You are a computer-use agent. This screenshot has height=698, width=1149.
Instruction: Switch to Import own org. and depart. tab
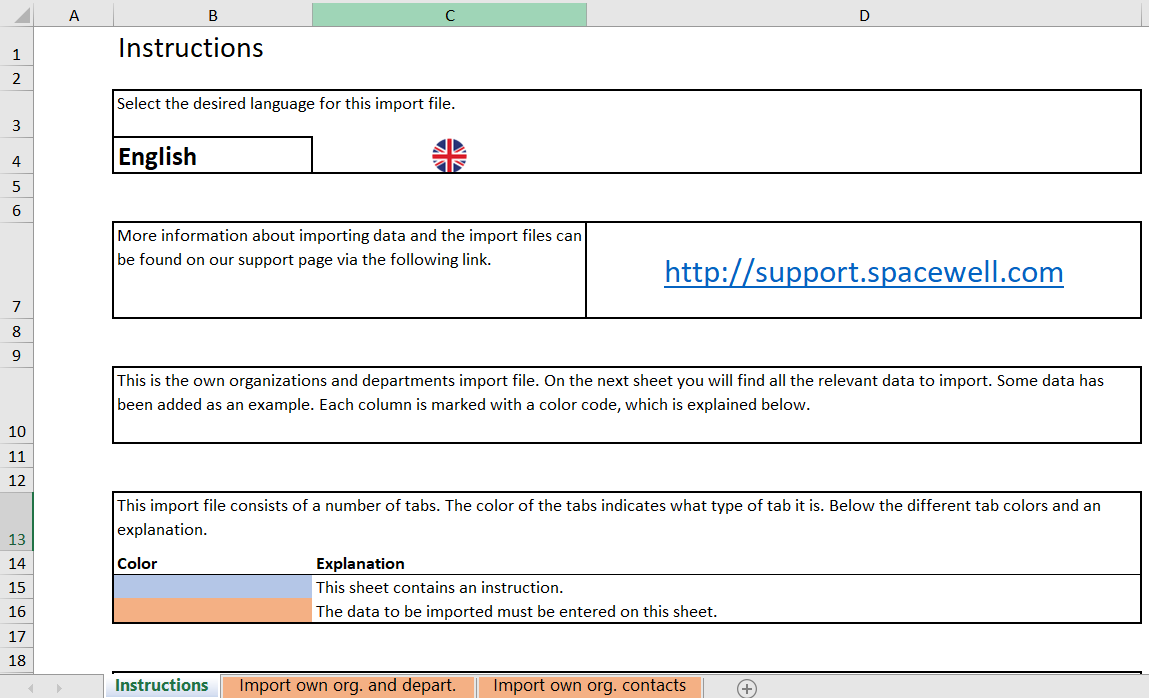(347, 686)
